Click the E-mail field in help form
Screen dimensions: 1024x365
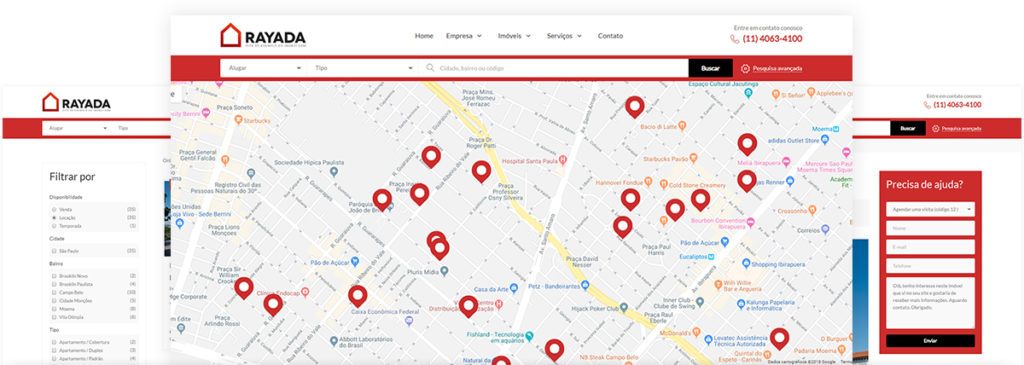coord(930,247)
